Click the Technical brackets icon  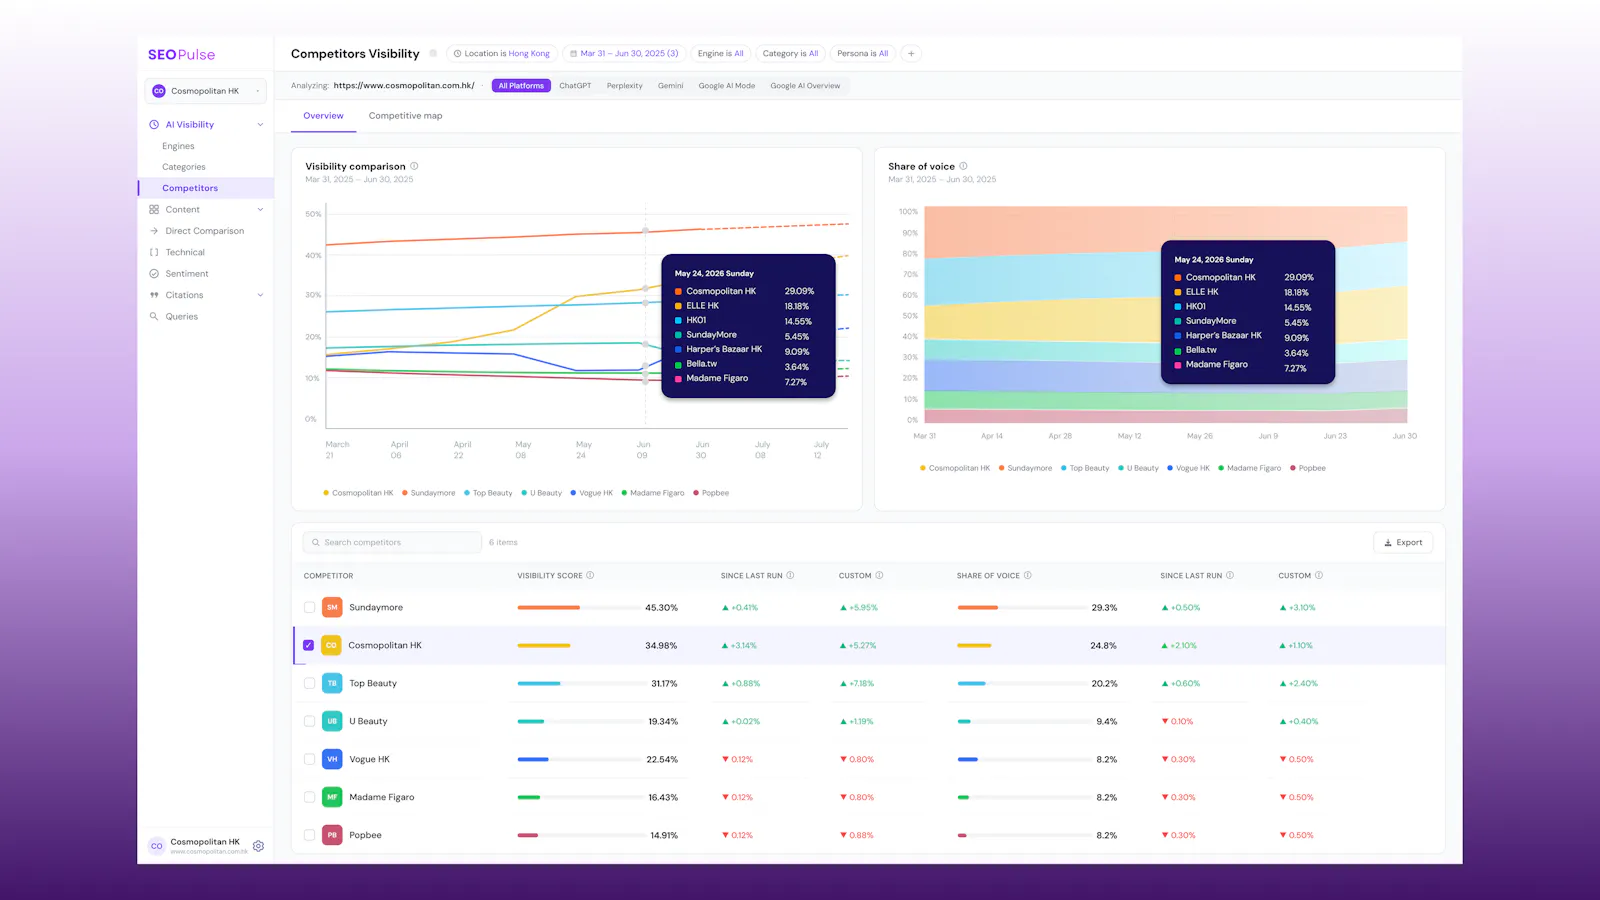154,252
